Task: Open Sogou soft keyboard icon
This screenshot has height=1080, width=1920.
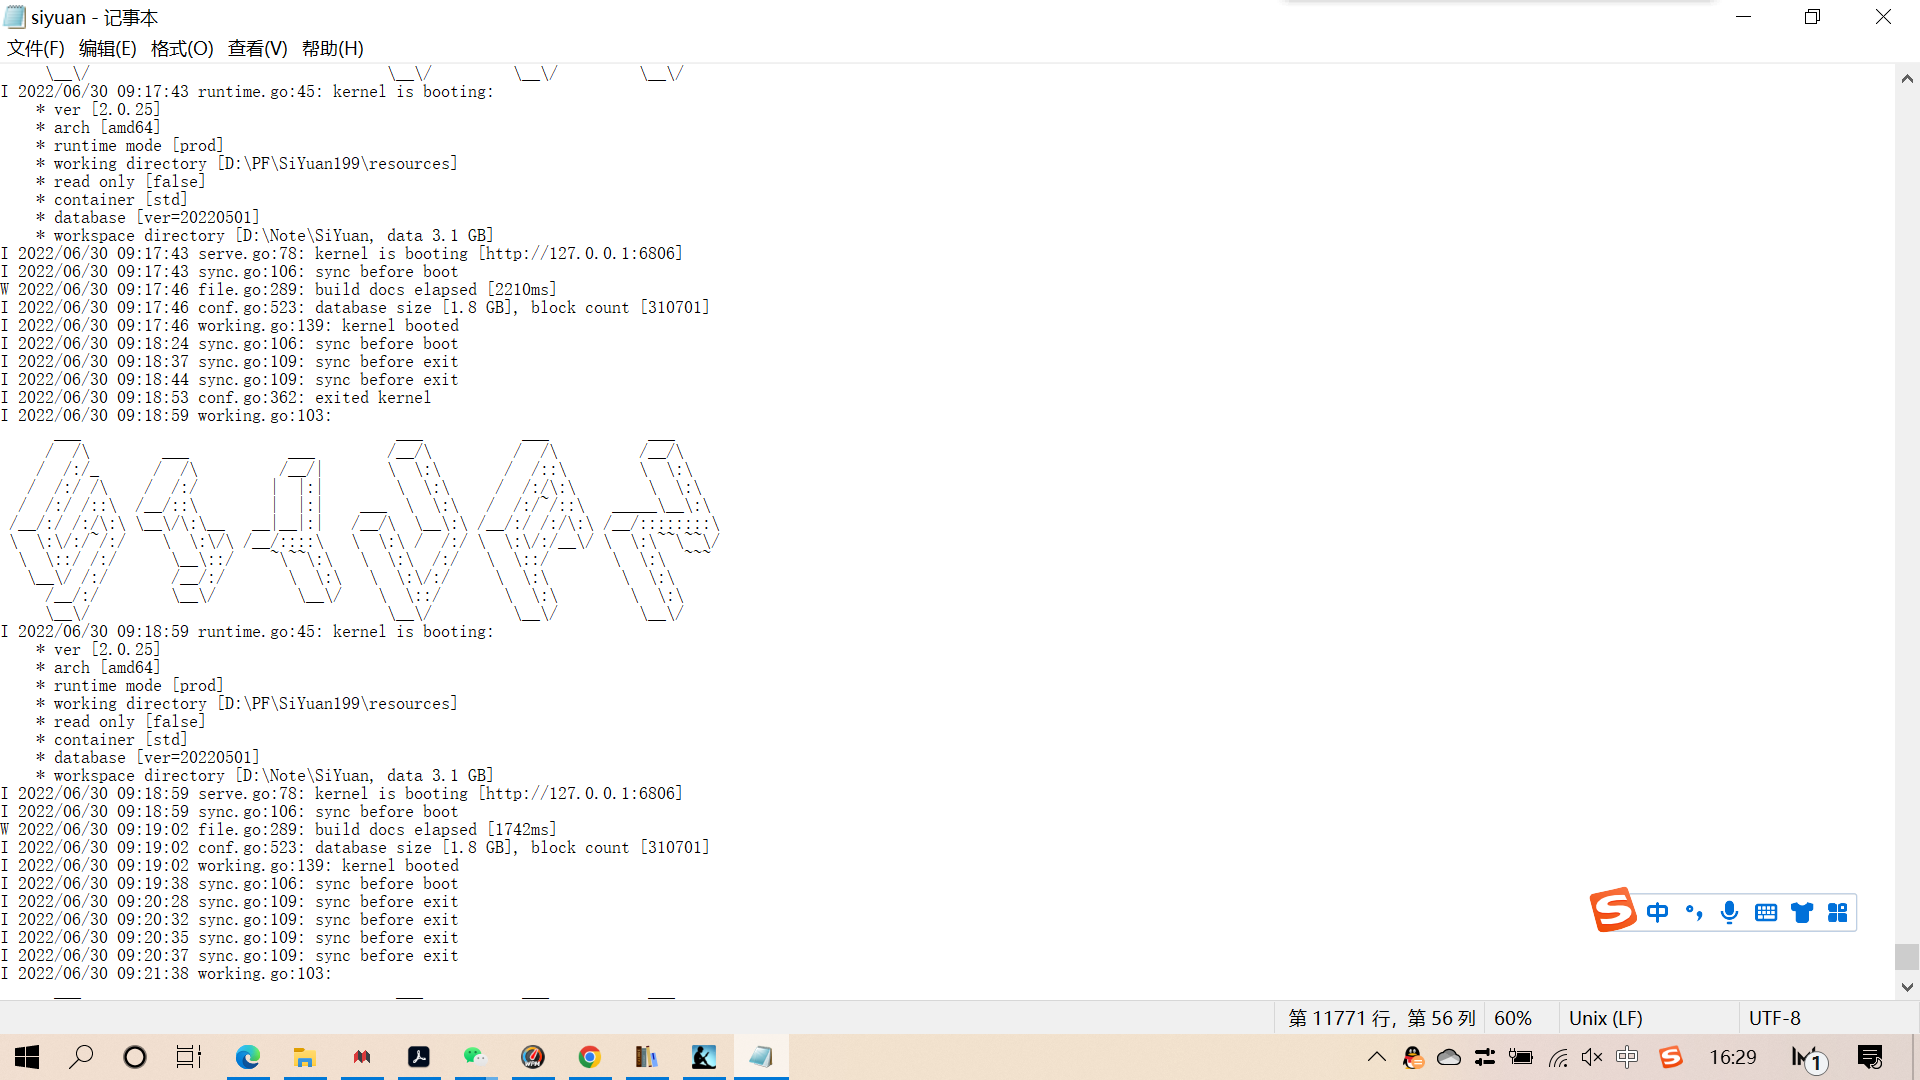Action: pos(1766,912)
